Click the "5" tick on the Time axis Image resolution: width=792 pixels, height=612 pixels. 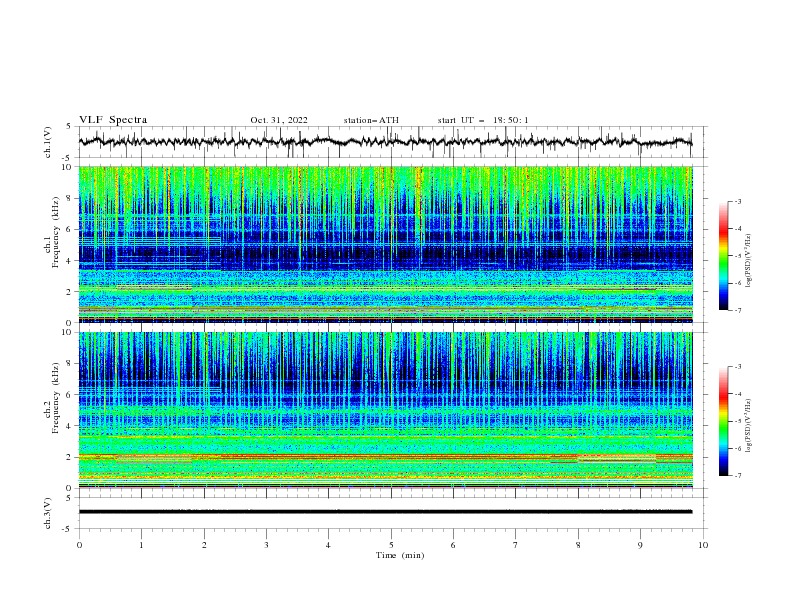(x=391, y=545)
